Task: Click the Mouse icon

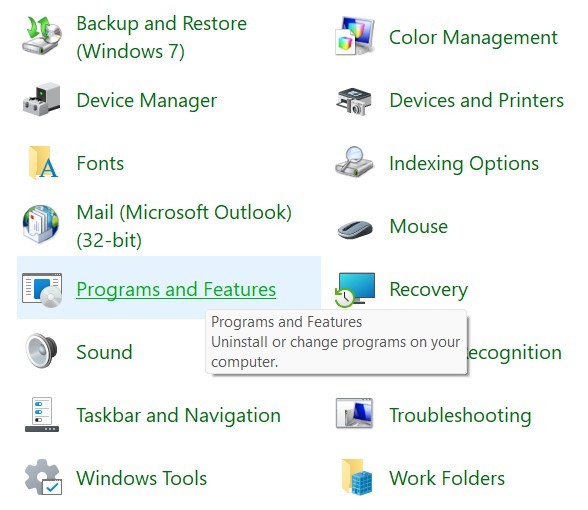Action: (x=355, y=228)
